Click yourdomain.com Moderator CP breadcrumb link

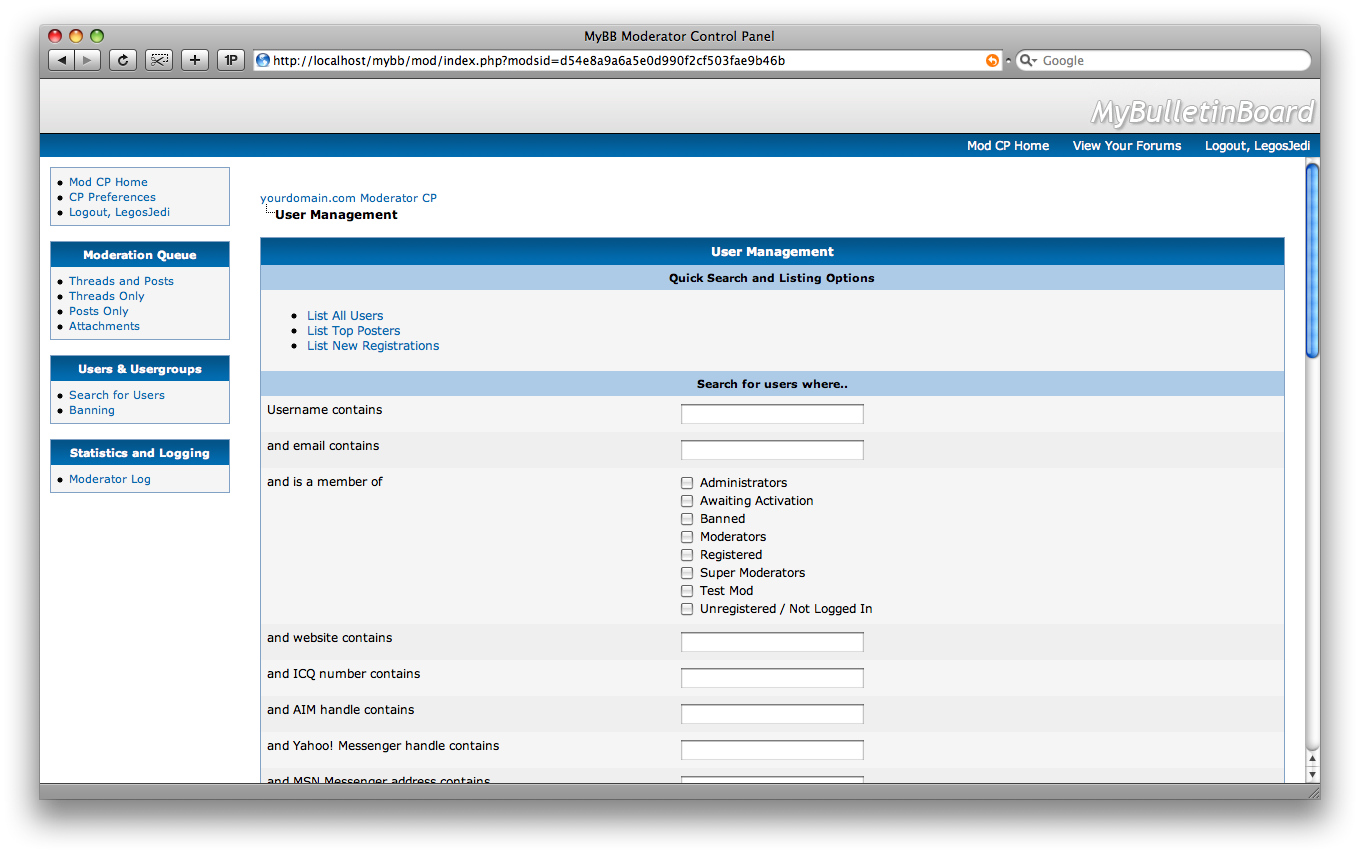click(x=348, y=198)
